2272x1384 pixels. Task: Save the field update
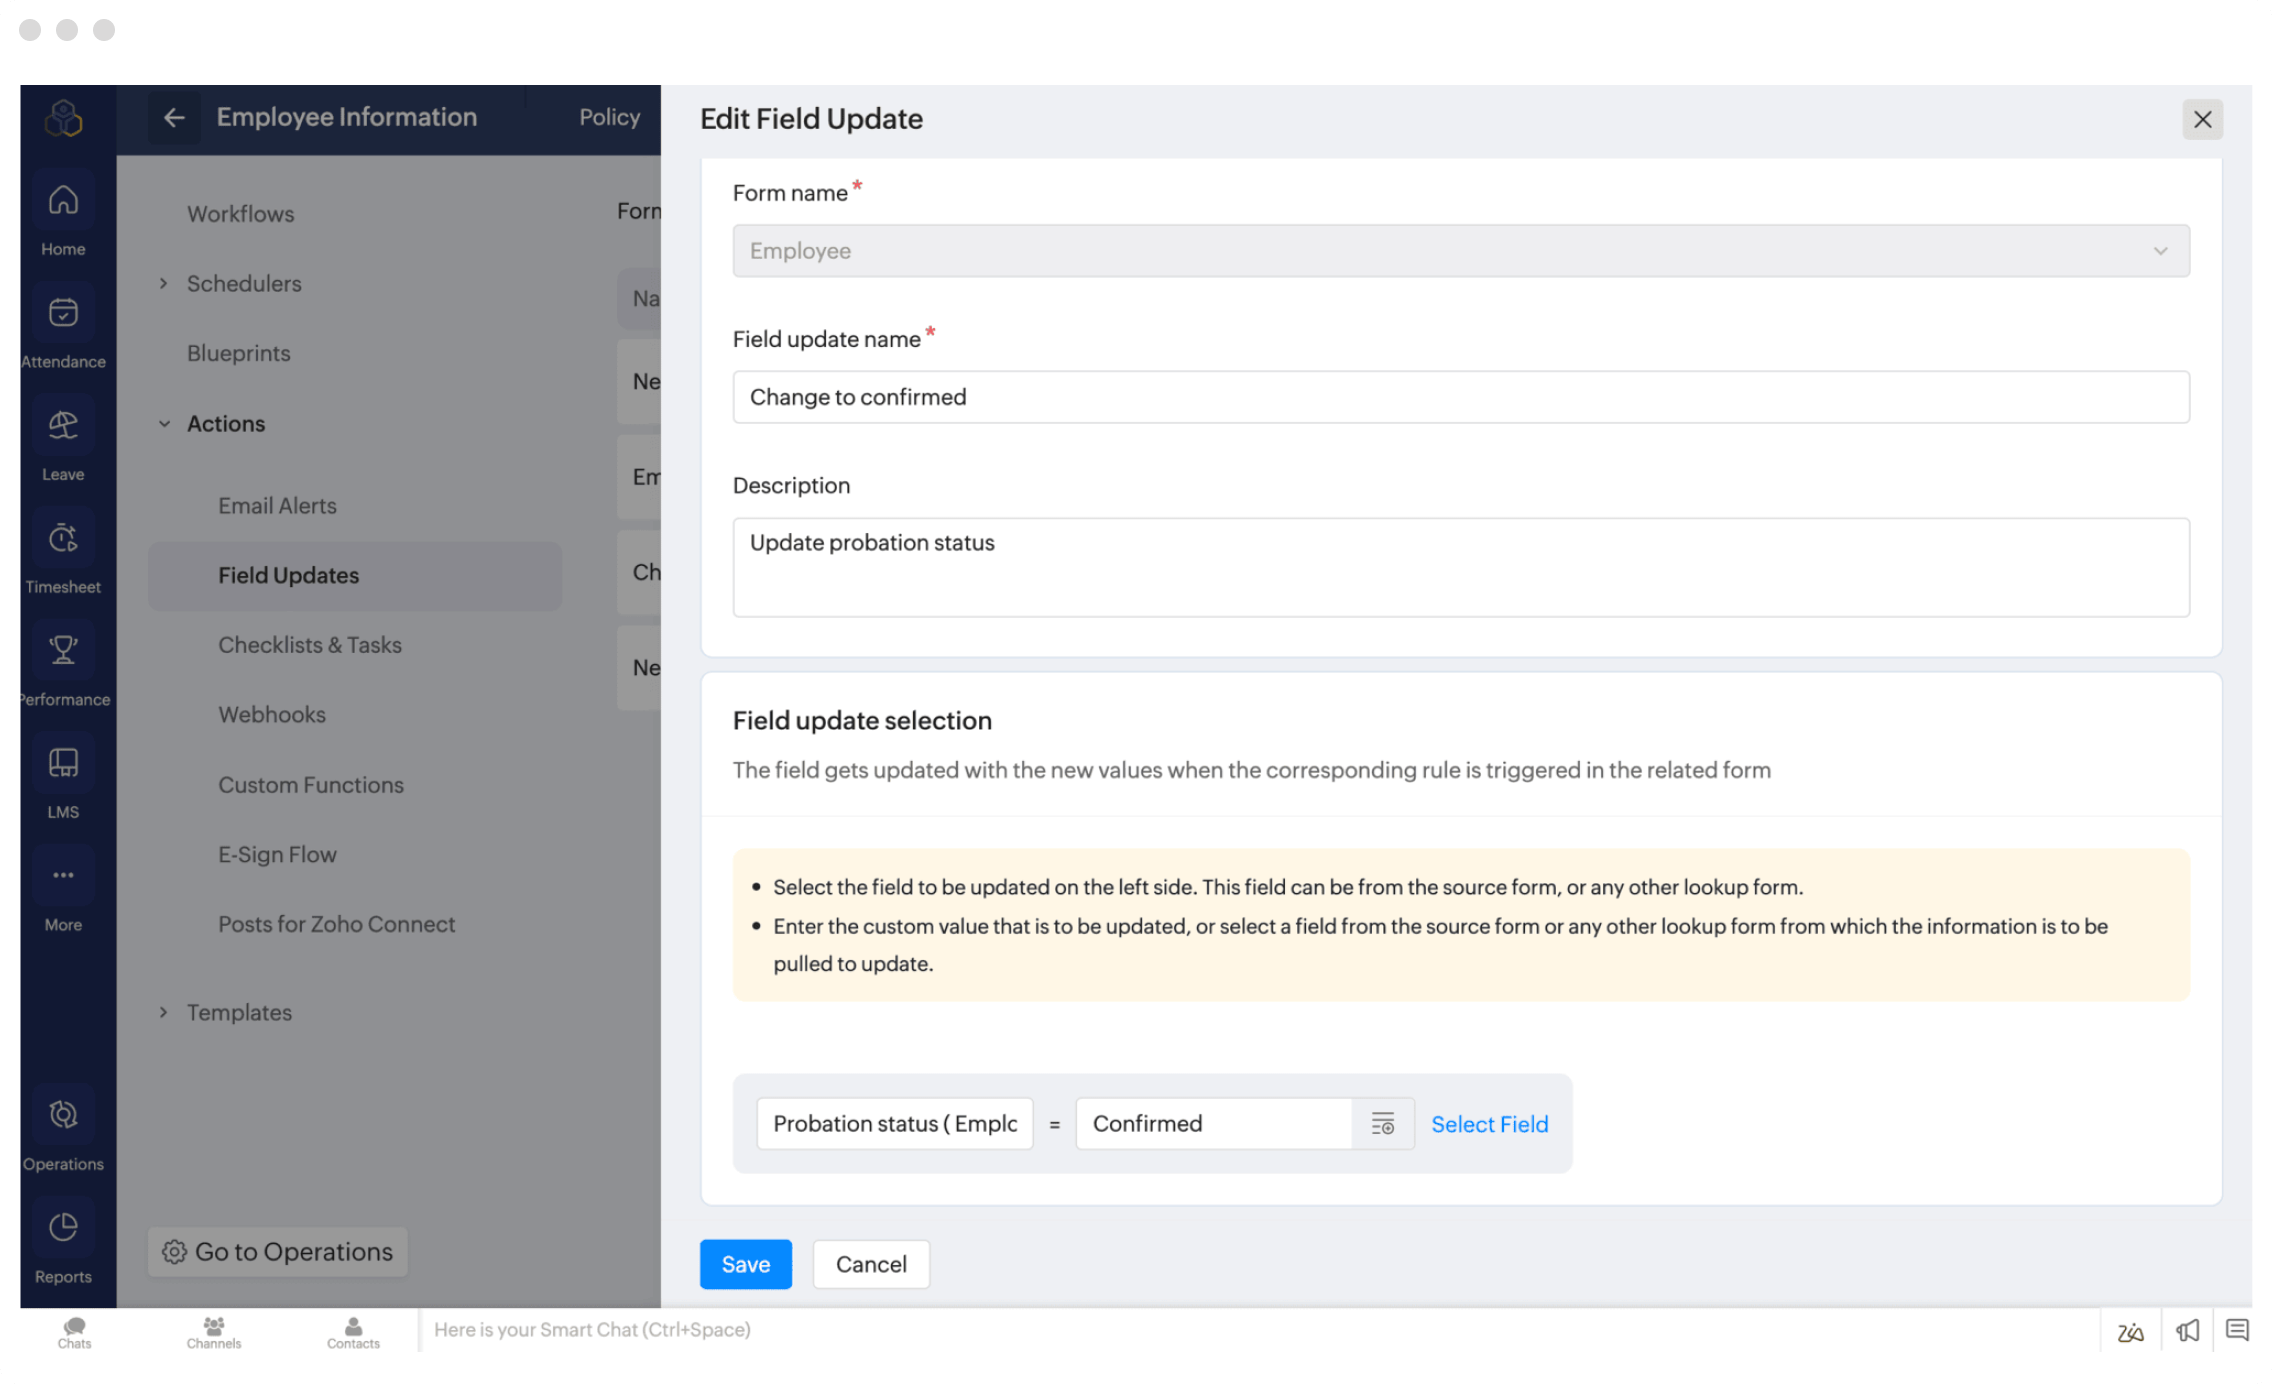pyautogui.click(x=745, y=1265)
